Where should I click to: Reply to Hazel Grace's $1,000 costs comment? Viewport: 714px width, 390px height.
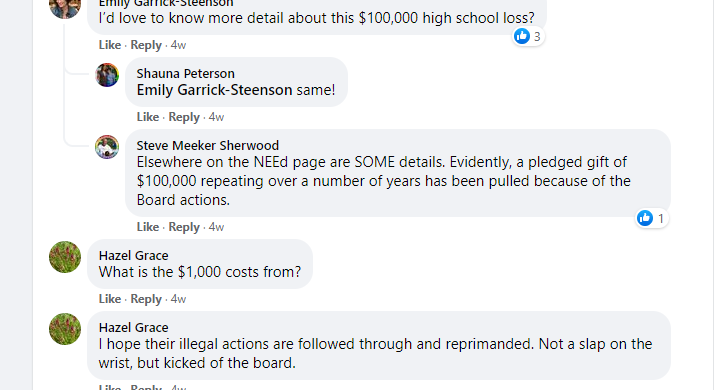[x=146, y=299]
